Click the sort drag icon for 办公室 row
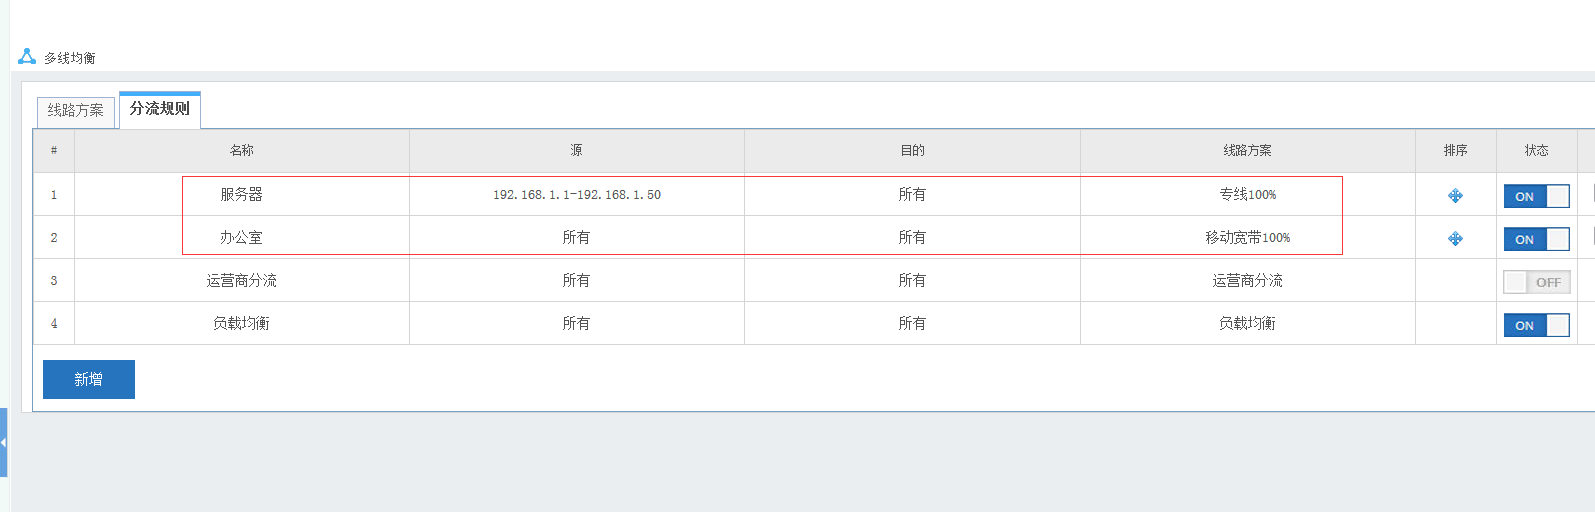Screen dimensions: 1595x512 1455,239
